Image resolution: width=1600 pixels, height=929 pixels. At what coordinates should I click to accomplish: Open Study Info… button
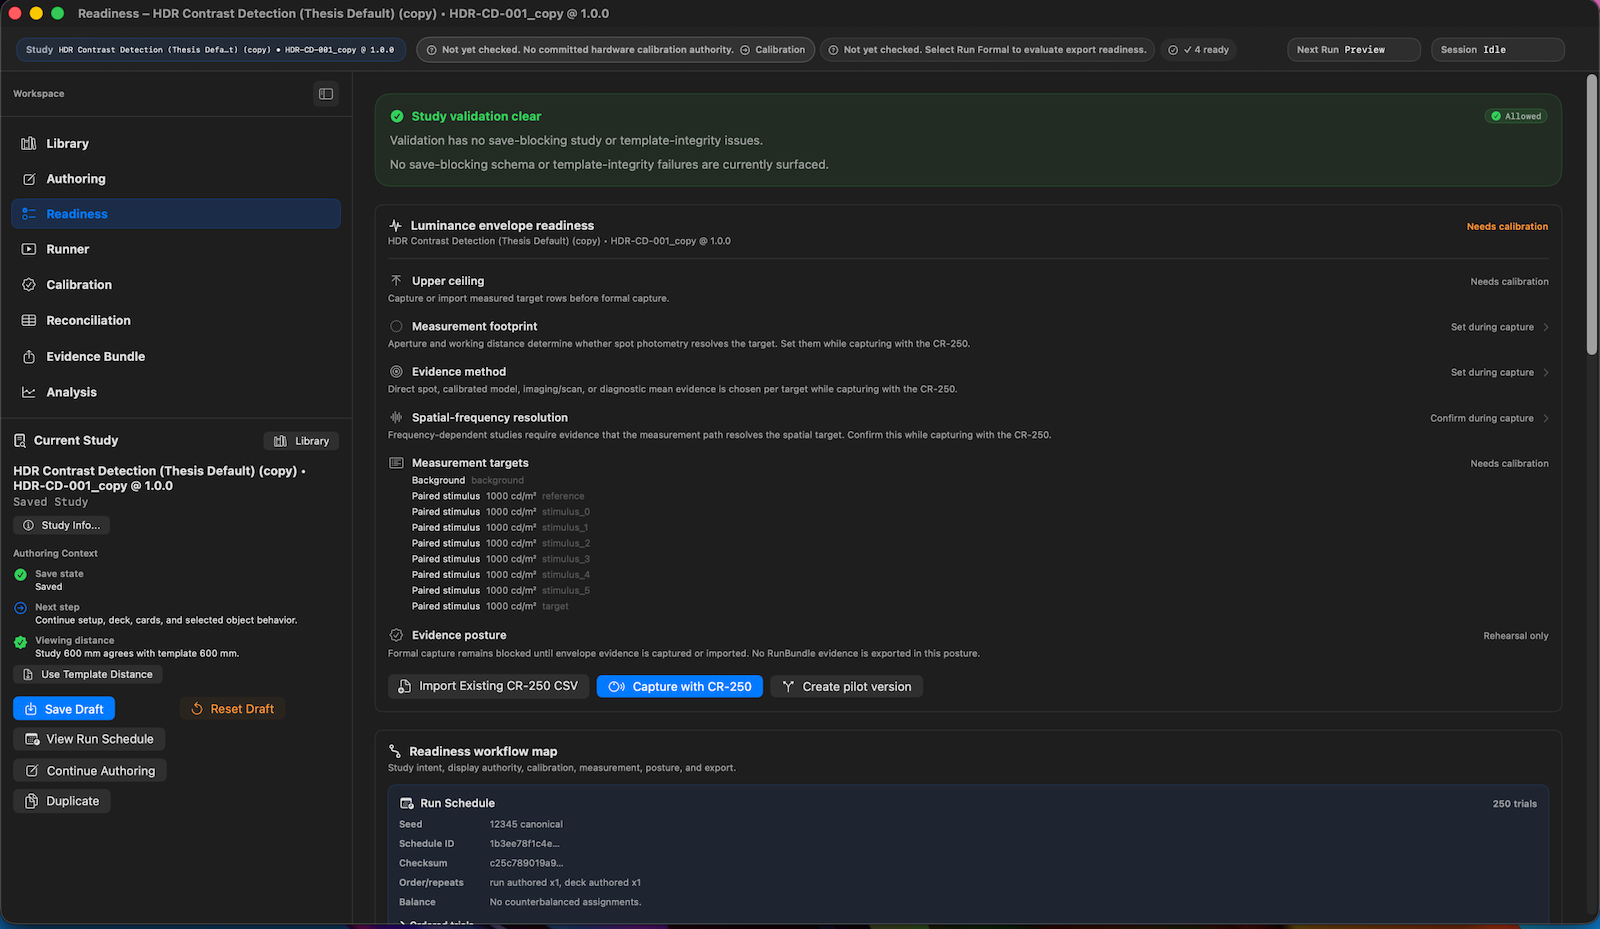[62, 525]
